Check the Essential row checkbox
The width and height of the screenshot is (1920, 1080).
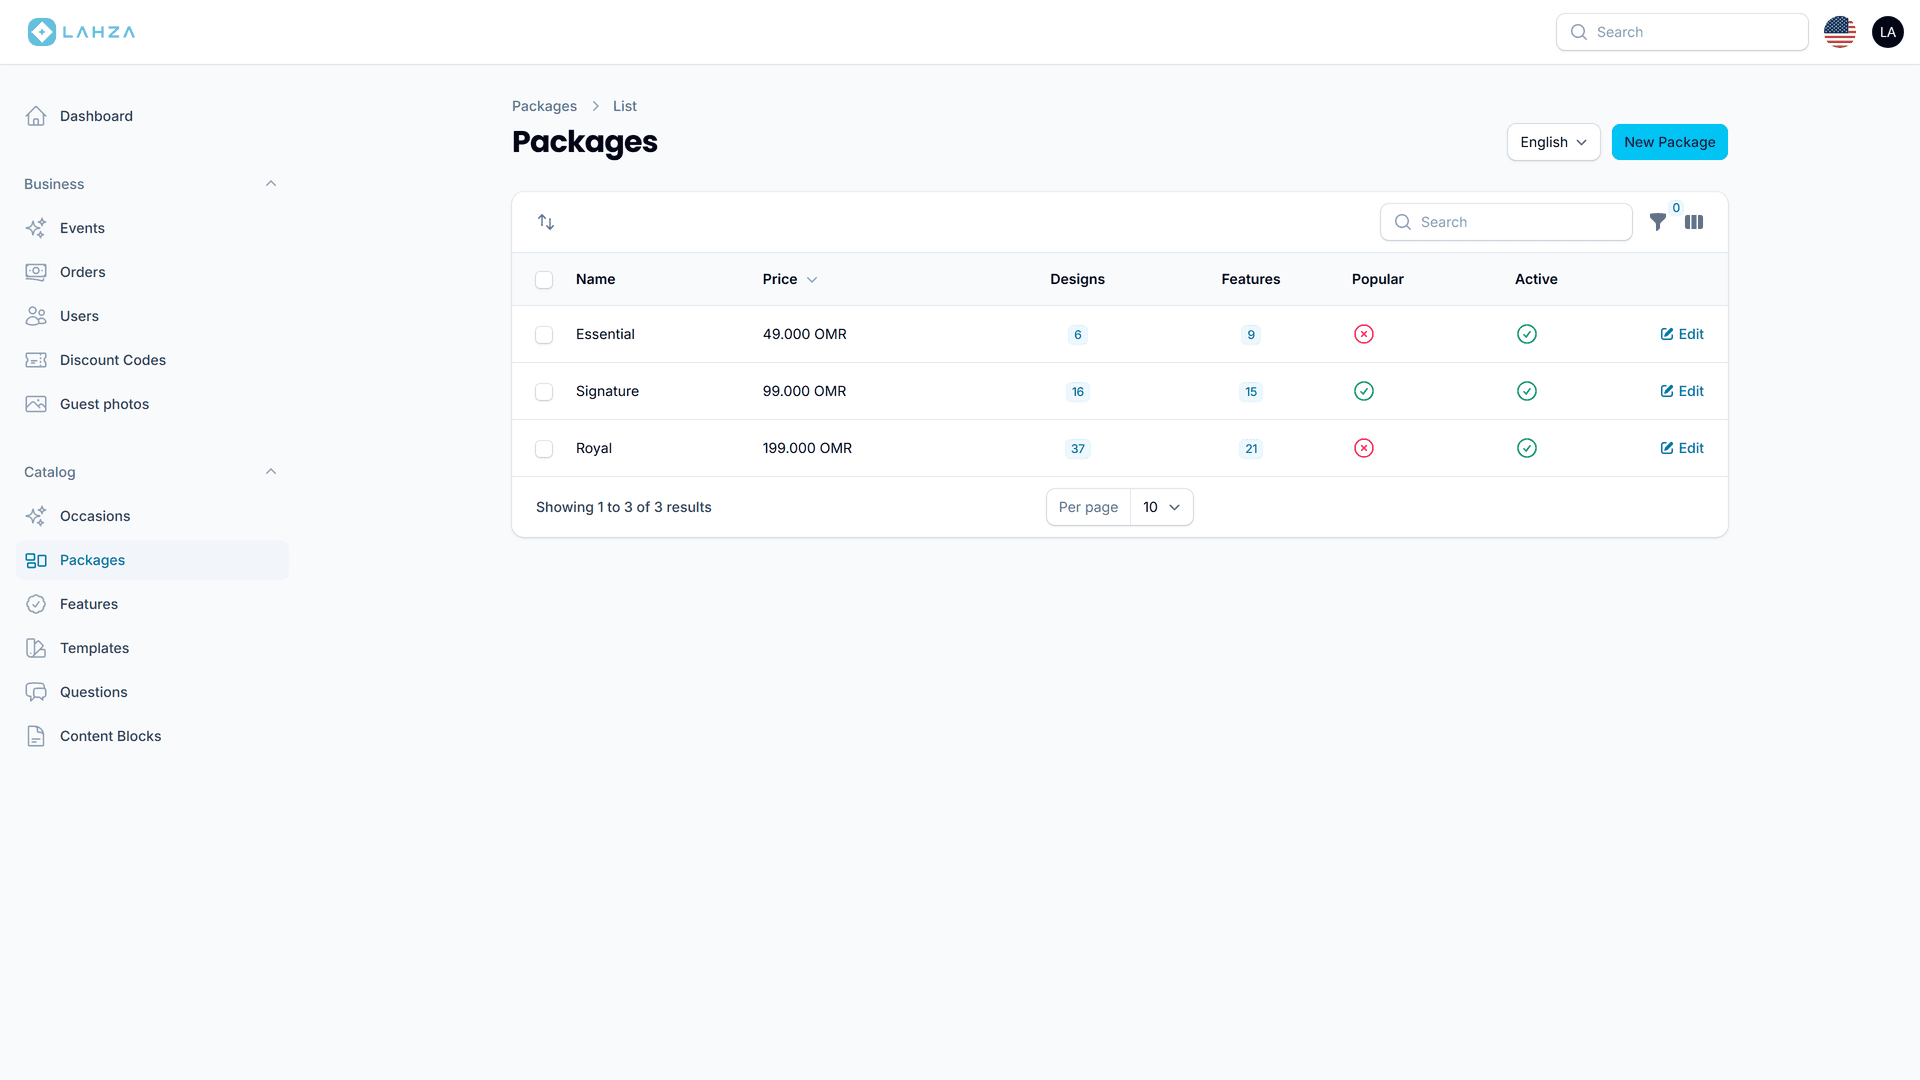[x=544, y=335]
